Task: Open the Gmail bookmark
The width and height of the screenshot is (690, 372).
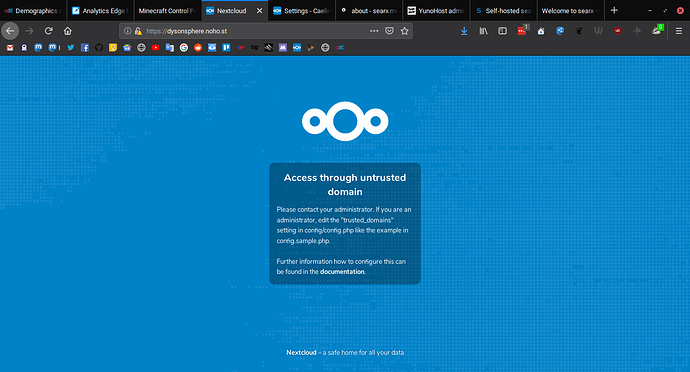Action: tap(10, 48)
